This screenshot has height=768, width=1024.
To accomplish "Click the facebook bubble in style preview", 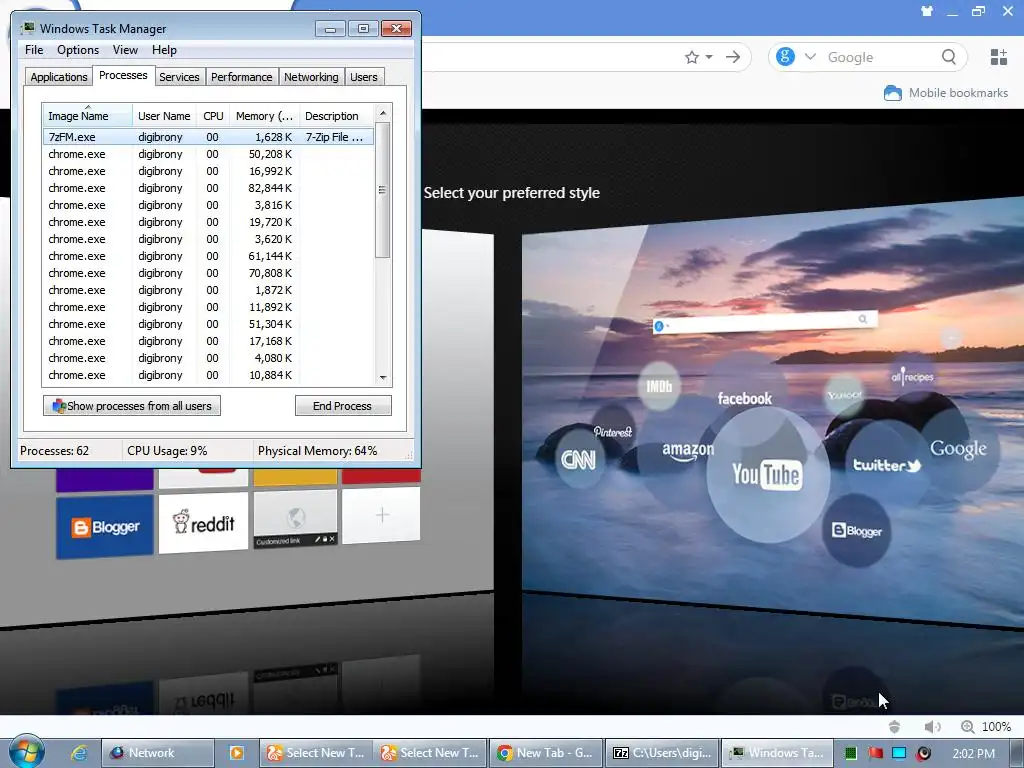I will tap(744, 398).
